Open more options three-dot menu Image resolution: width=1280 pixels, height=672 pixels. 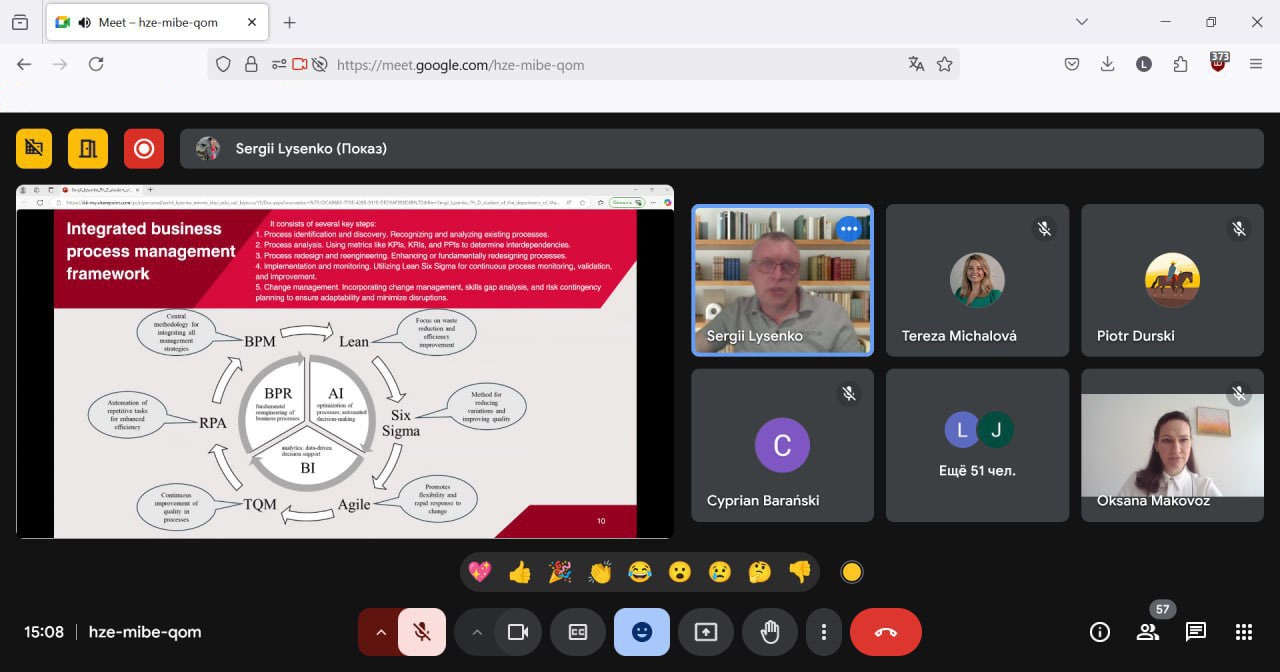(824, 632)
